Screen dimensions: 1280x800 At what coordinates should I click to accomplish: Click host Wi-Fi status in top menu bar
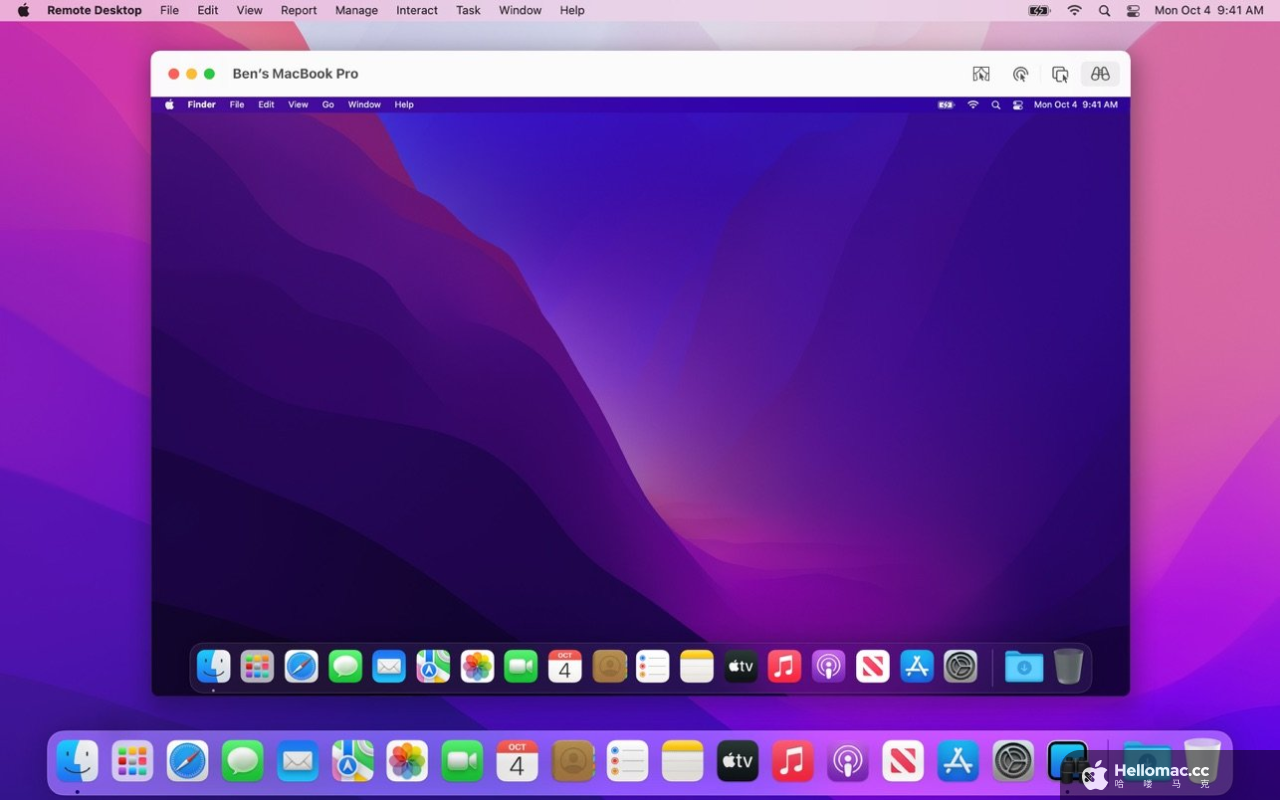[1074, 10]
